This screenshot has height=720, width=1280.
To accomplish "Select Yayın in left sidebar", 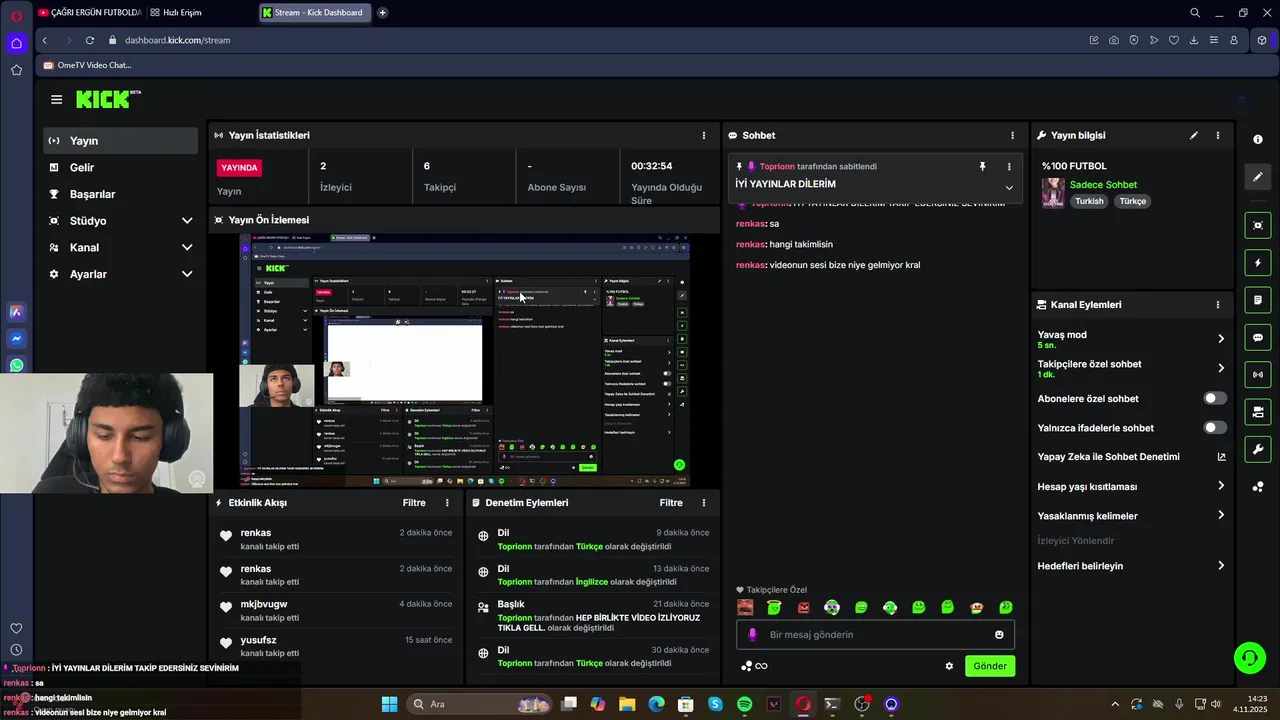I will click(120, 141).
